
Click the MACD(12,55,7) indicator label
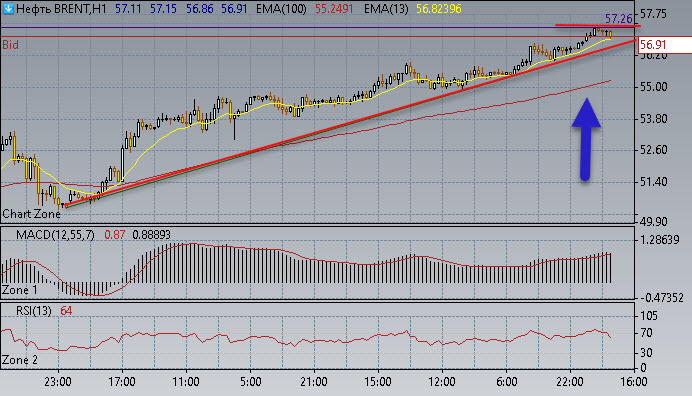point(56,235)
